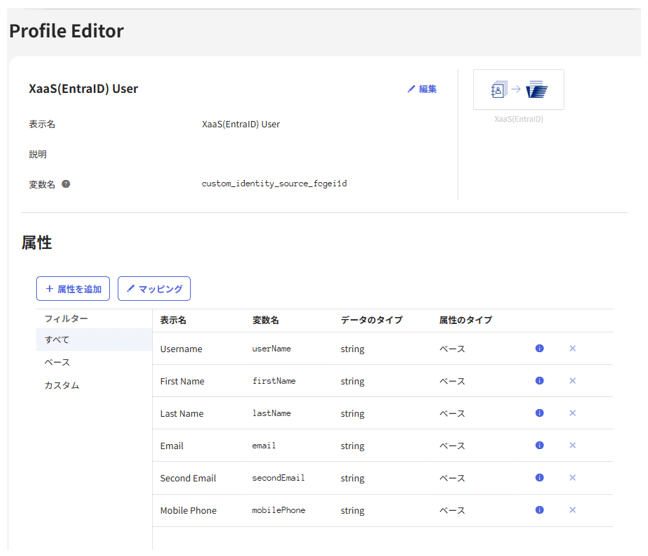This screenshot has width=648, height=556.
Task: Remove First Name attribute using X
Action: (x=573, y=381)
